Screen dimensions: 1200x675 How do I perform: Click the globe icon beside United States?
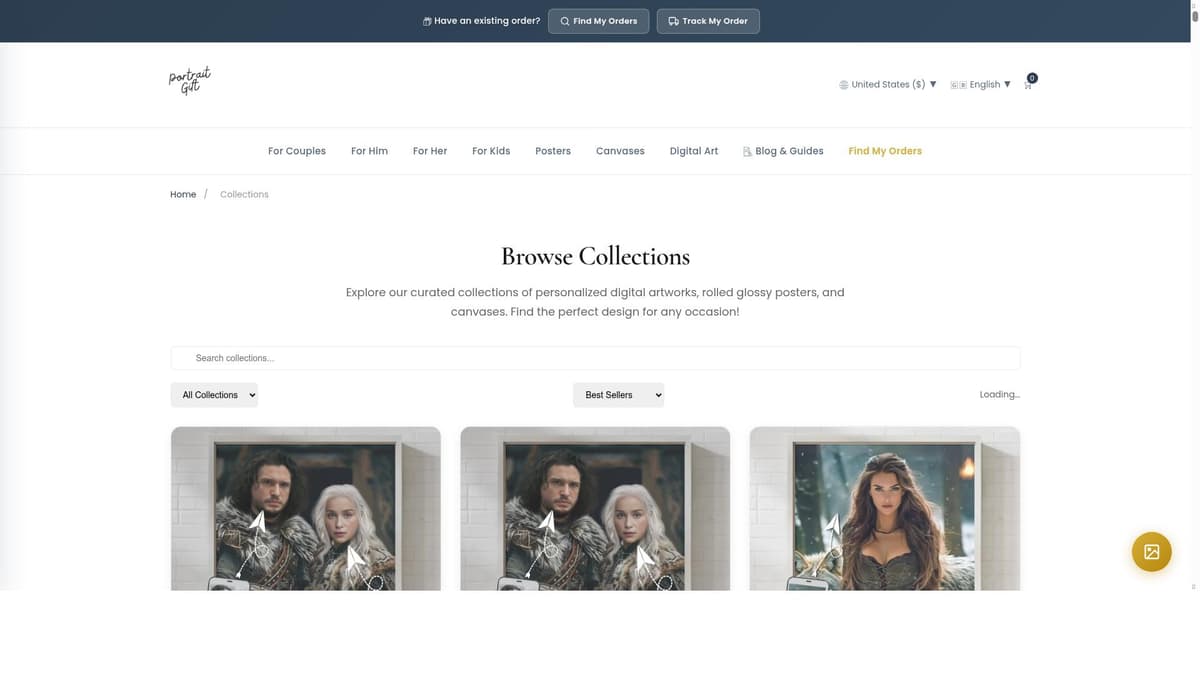pyautogui.click(x=844, y=85)
